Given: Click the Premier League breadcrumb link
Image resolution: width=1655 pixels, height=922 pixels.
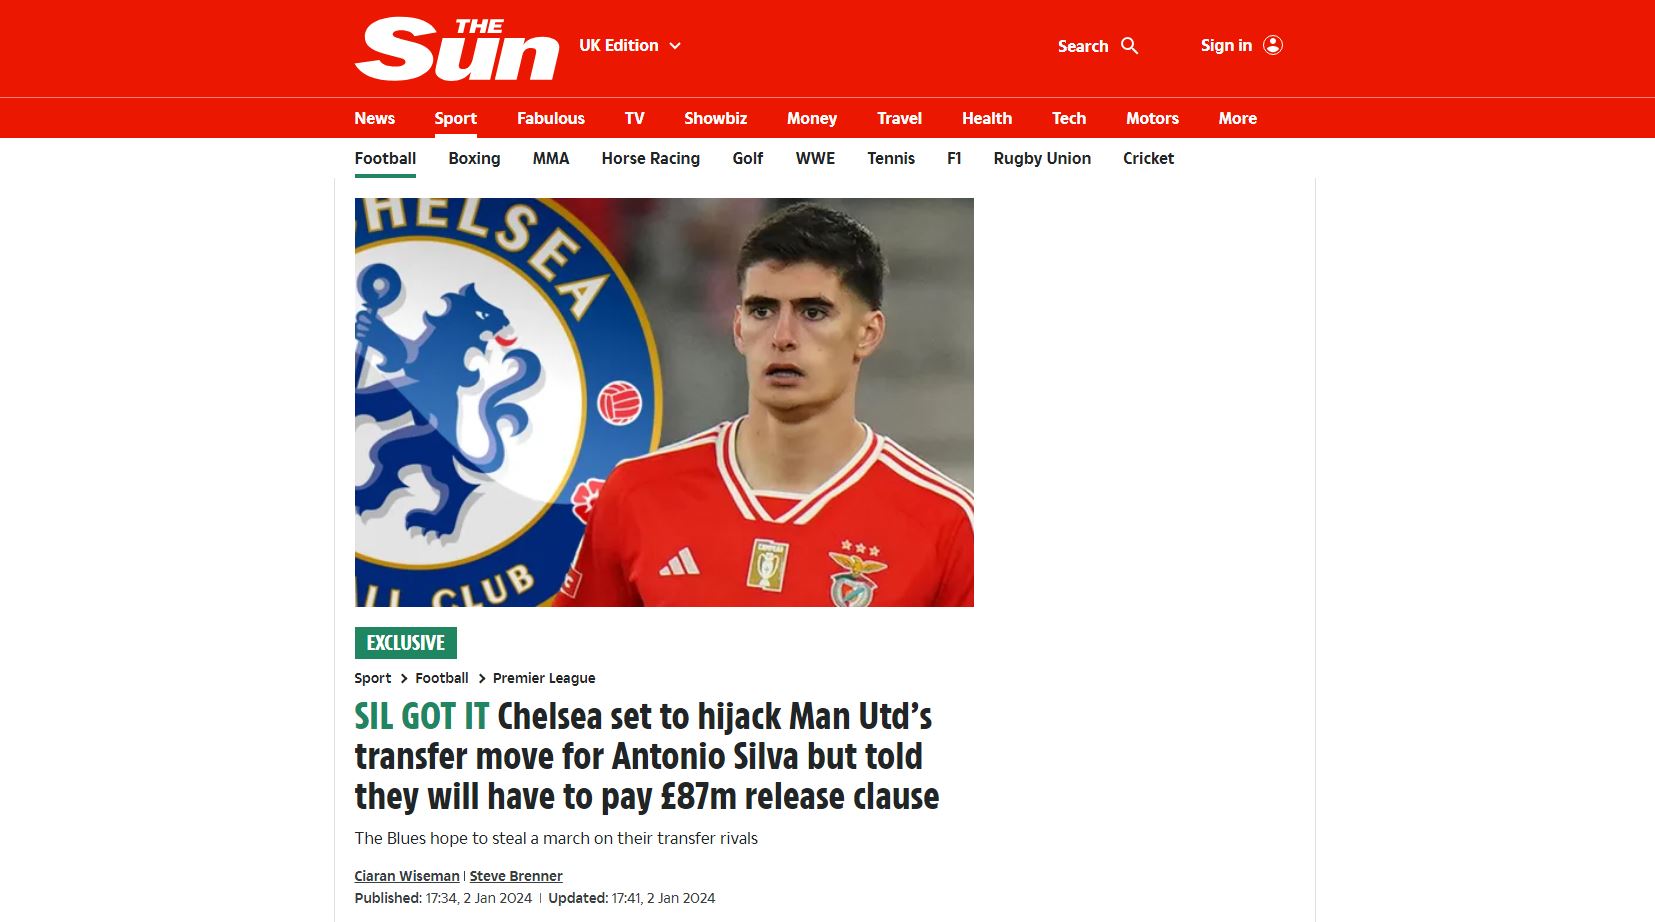Looking at the screenshot, I should [x=544, y=678].
